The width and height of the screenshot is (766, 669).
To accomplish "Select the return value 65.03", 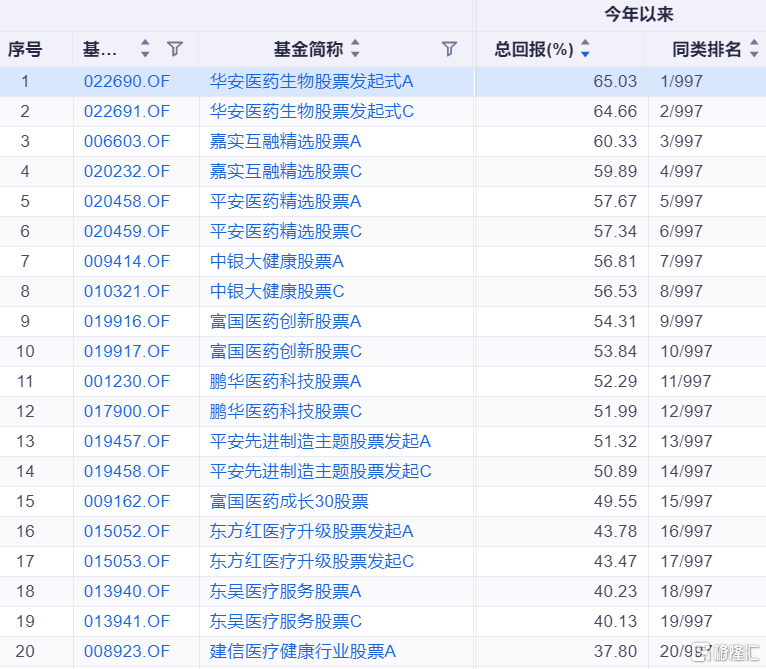I will (x=615, y=81).
